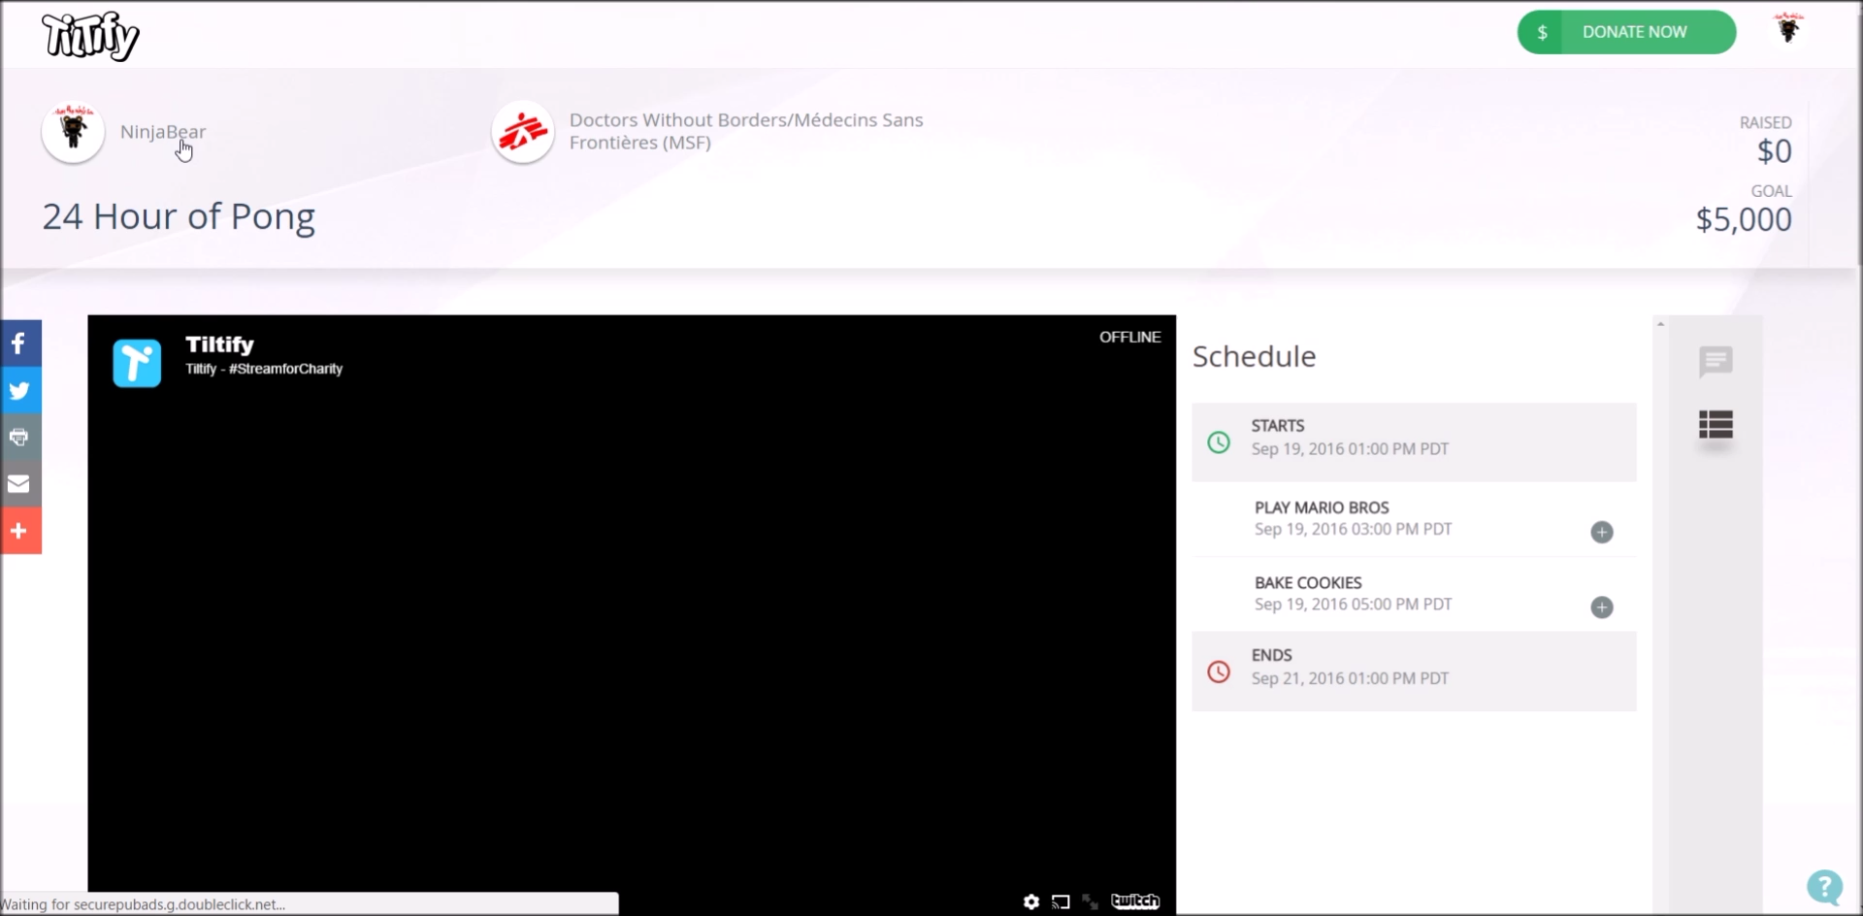The height and width of the screenshot is (916, 1863).
Task: Open more sharing options plus icon
Action: [20, 531]
